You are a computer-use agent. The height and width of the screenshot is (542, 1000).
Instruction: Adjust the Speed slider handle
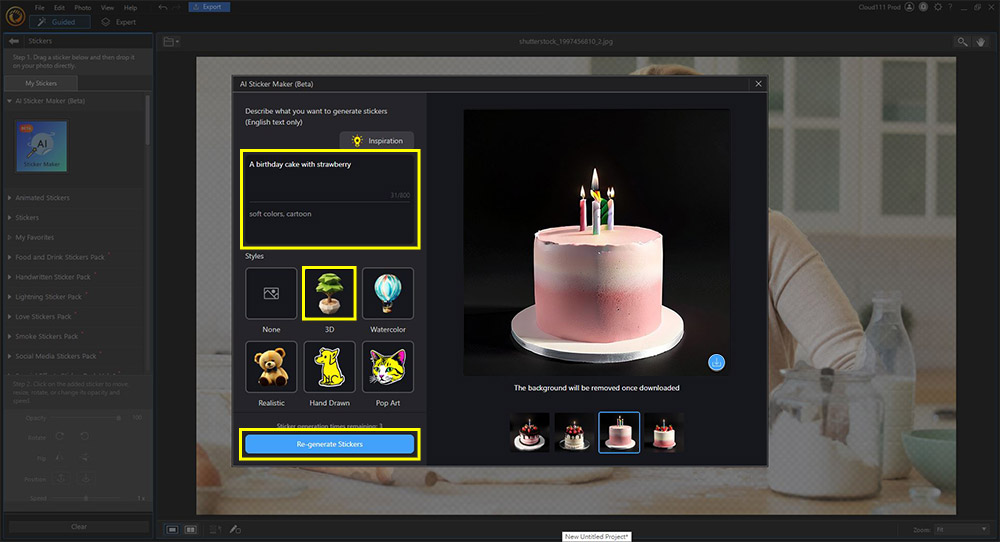[86, 498]
